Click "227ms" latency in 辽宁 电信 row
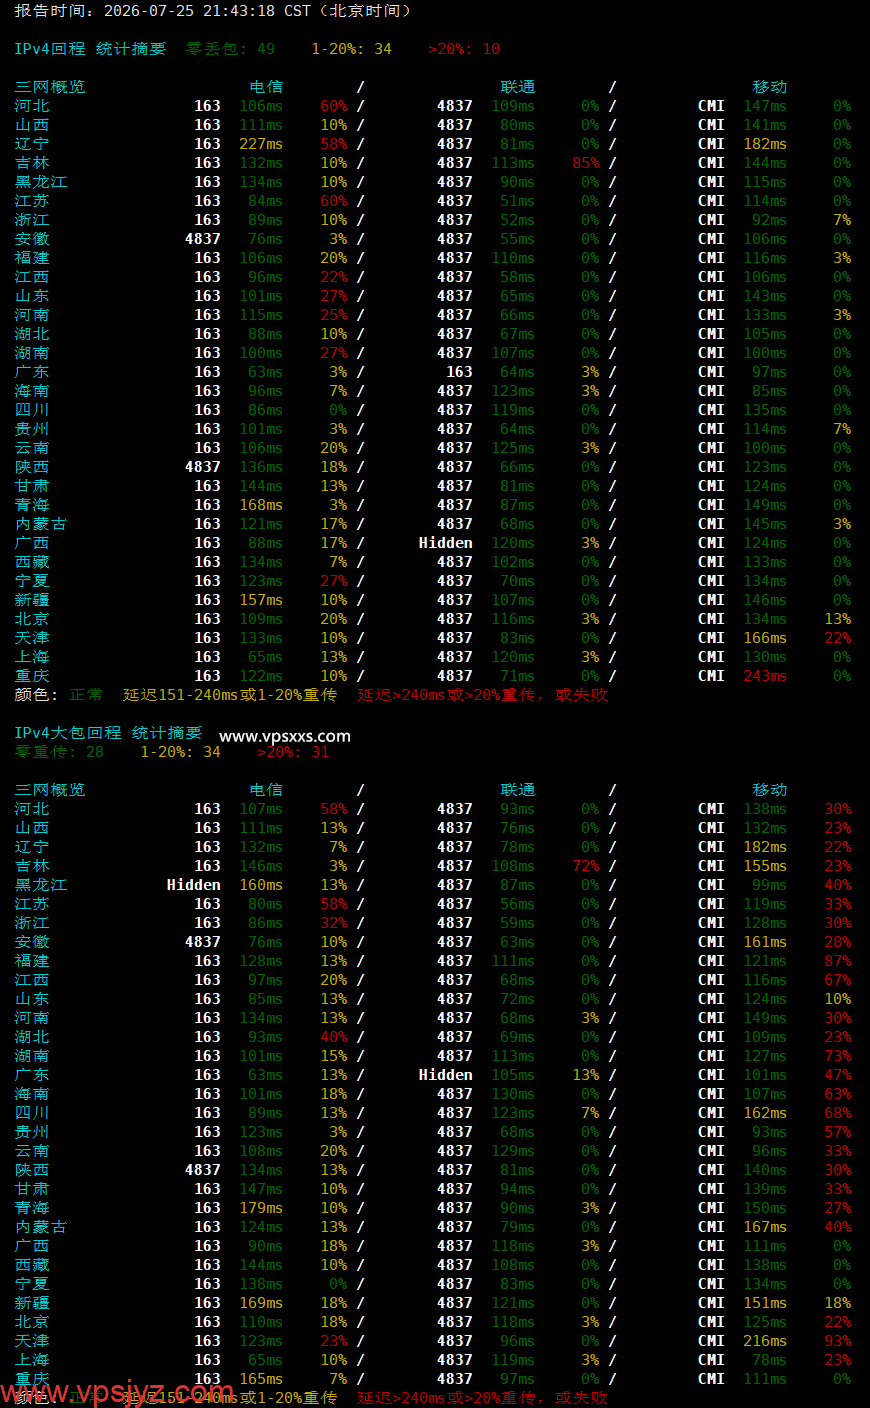 click(x=261, y=144)
